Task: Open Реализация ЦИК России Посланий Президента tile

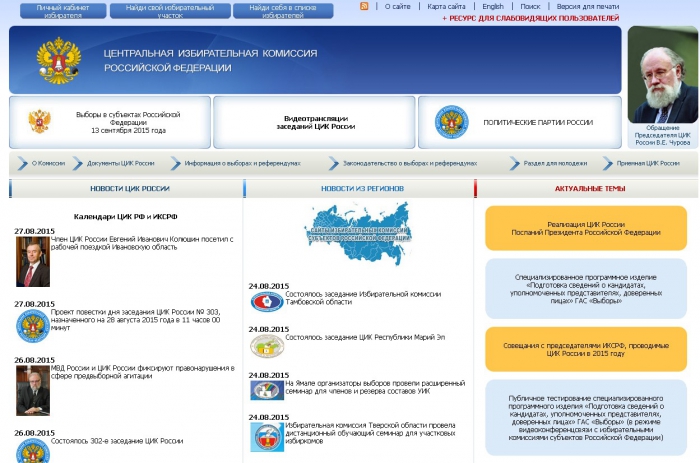Action: (x=586, y=228)
